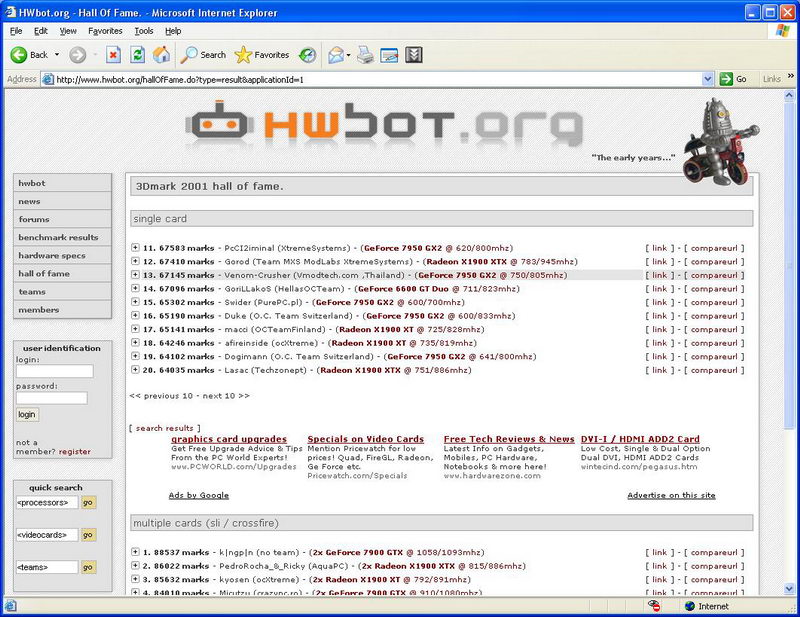
Task: Click the Forward navigation arrow
Action: coord(78,55)
